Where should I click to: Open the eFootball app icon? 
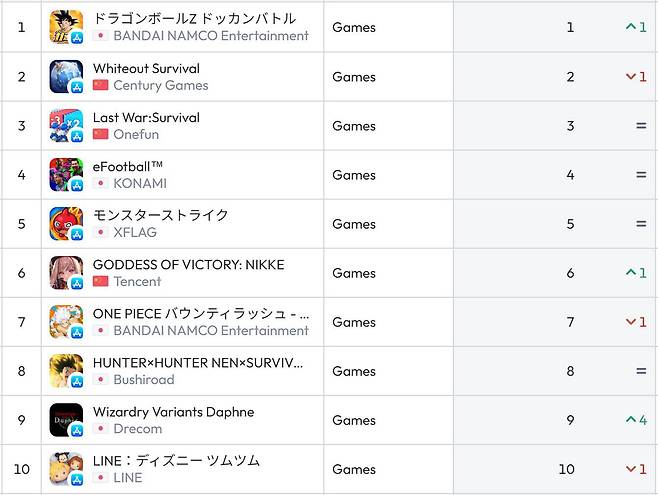[66, 175]
